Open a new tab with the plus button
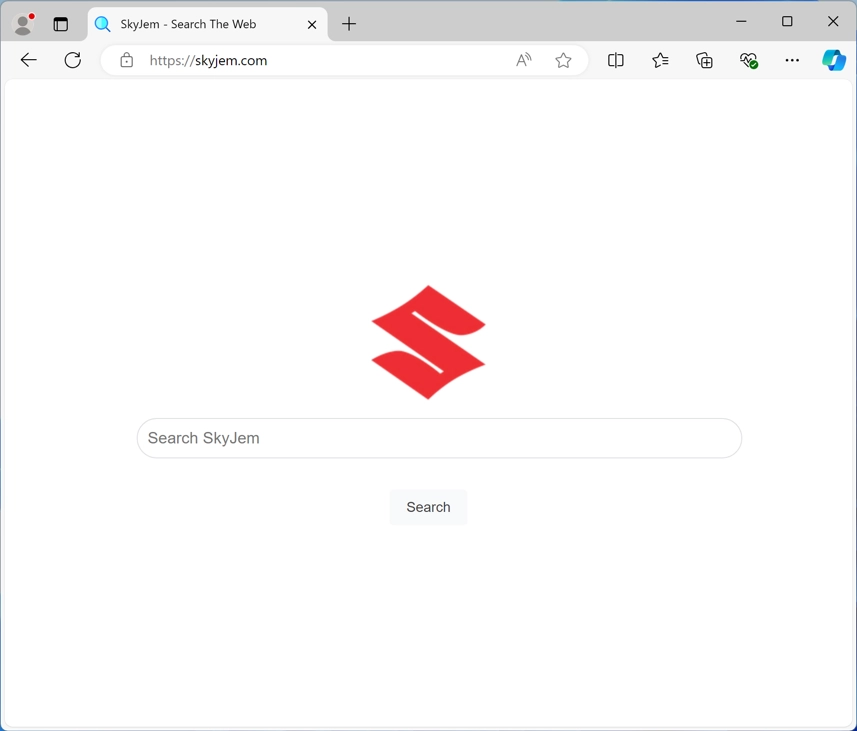 tap(348, 23)
